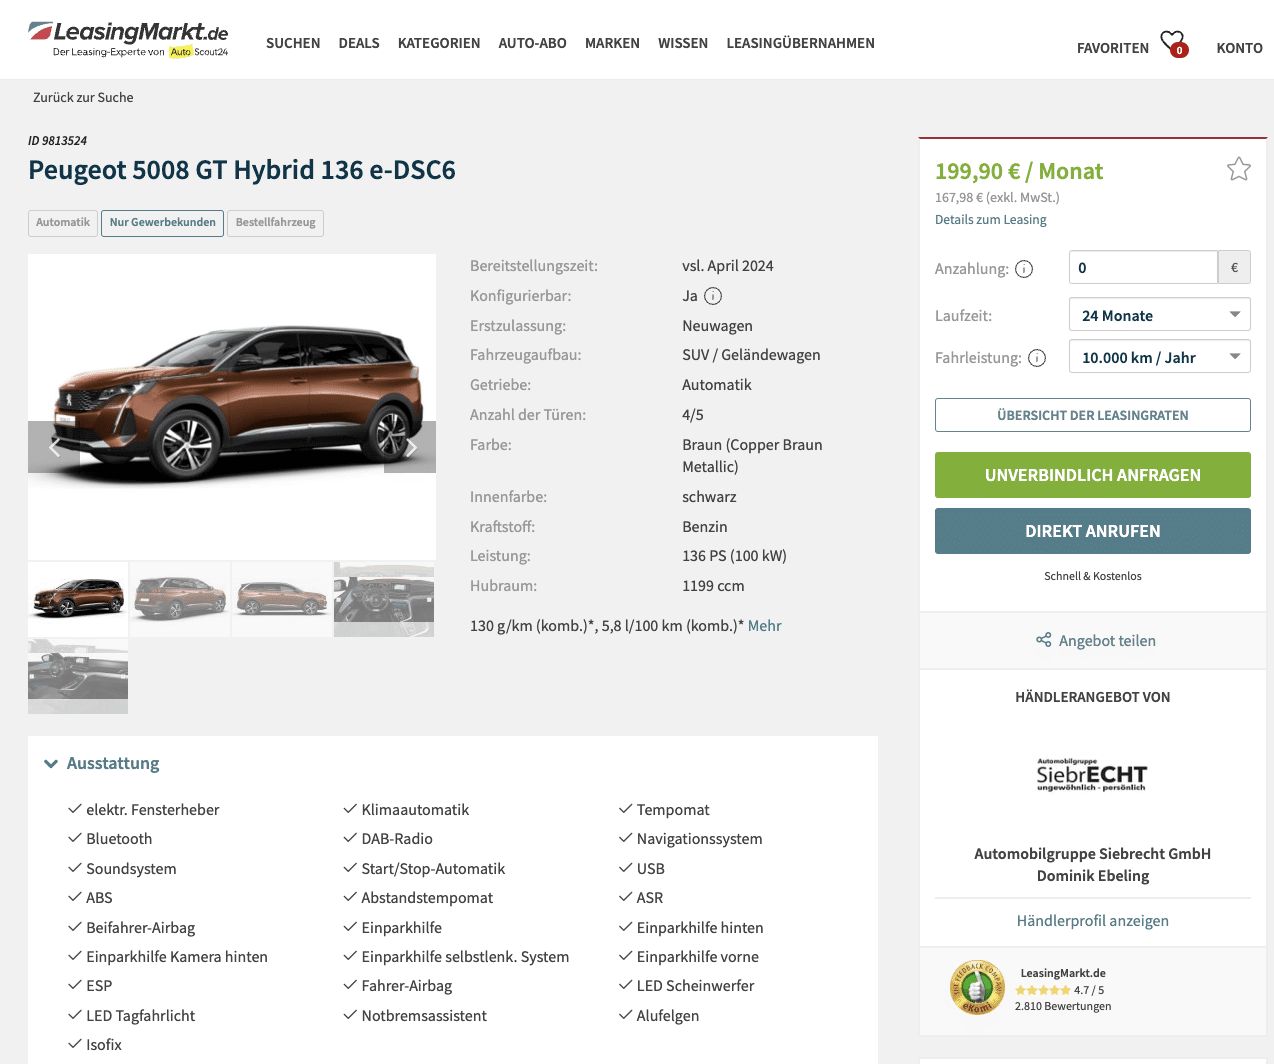Click the share icon beside Angebot teilen
The width and height of the screenshot is (1274, 1064).
(x=1044, y=640)
